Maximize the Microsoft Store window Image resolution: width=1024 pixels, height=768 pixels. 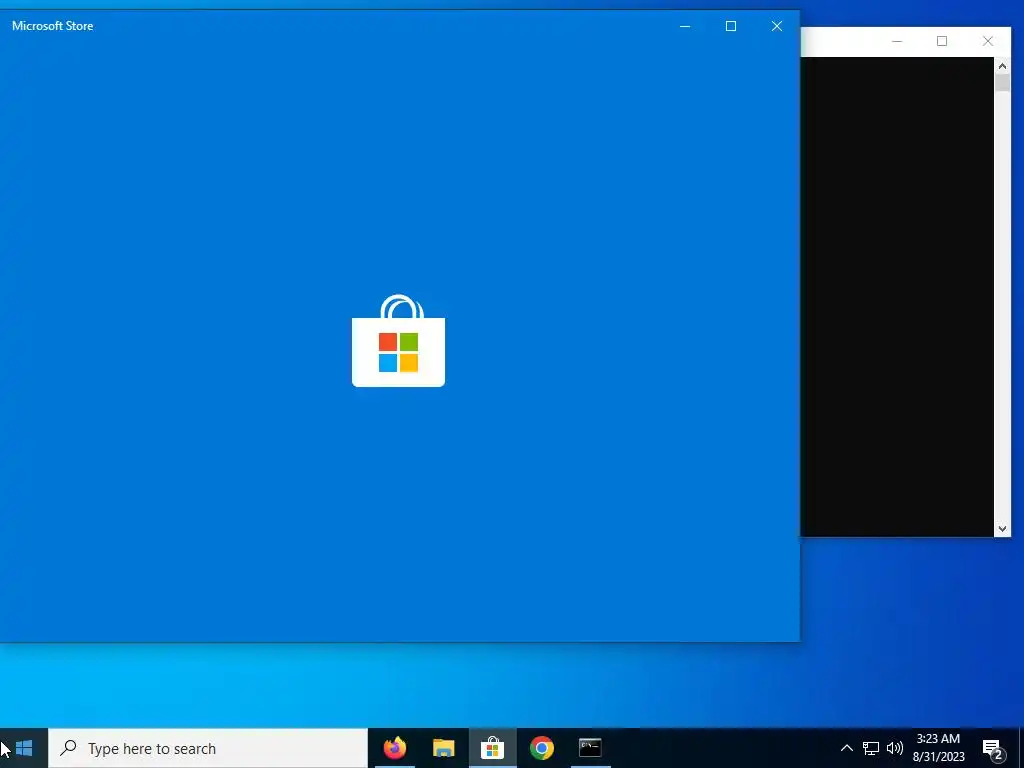[731, 26]
